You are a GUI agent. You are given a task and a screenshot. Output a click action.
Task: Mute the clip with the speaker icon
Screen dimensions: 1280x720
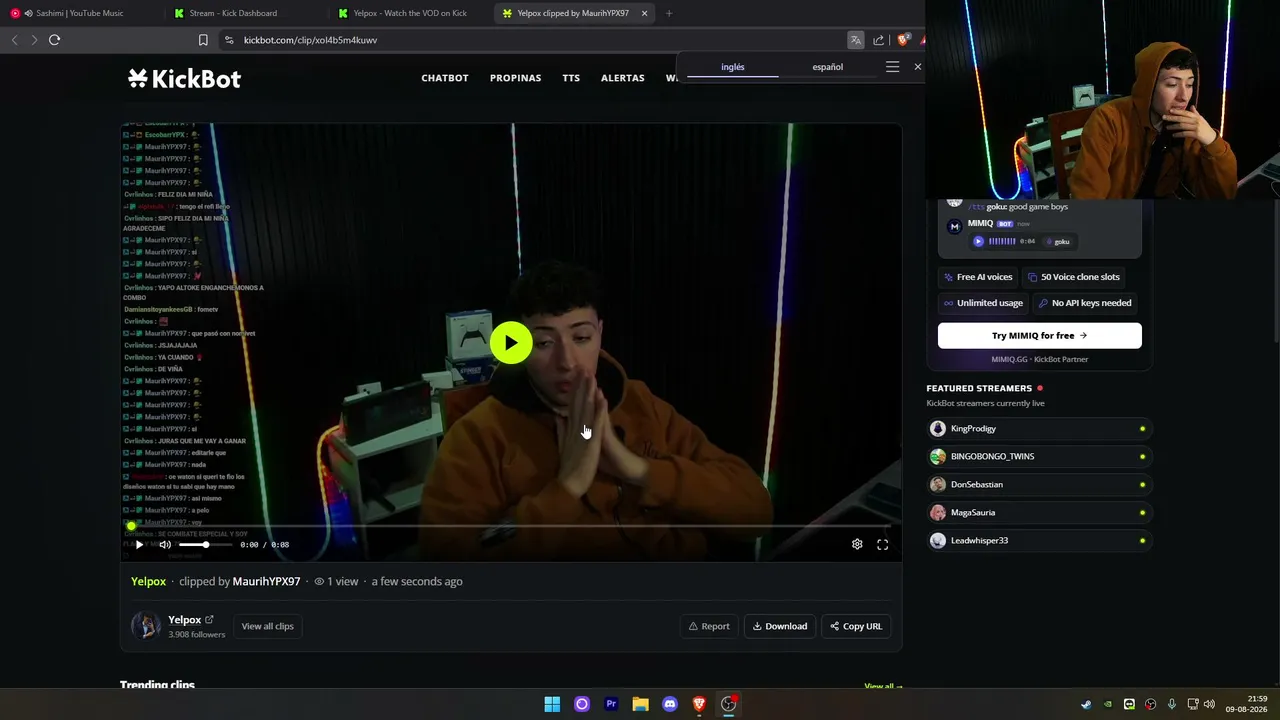point(165,545)
